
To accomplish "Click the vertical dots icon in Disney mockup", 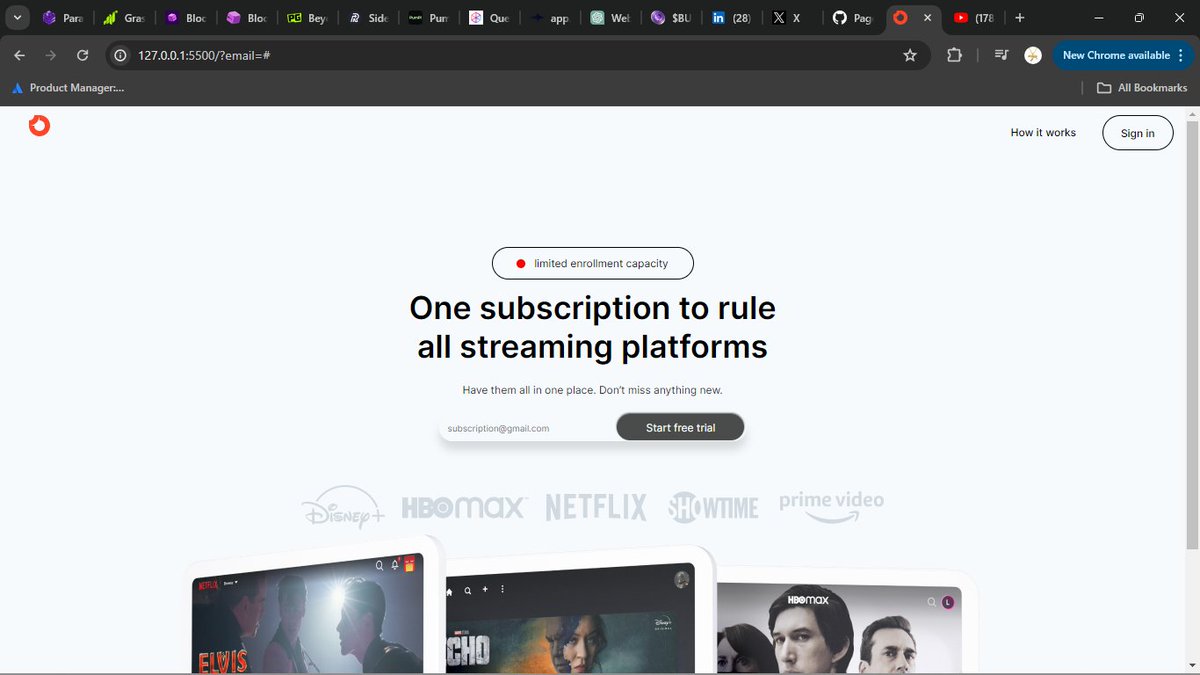I will [502, 590].
